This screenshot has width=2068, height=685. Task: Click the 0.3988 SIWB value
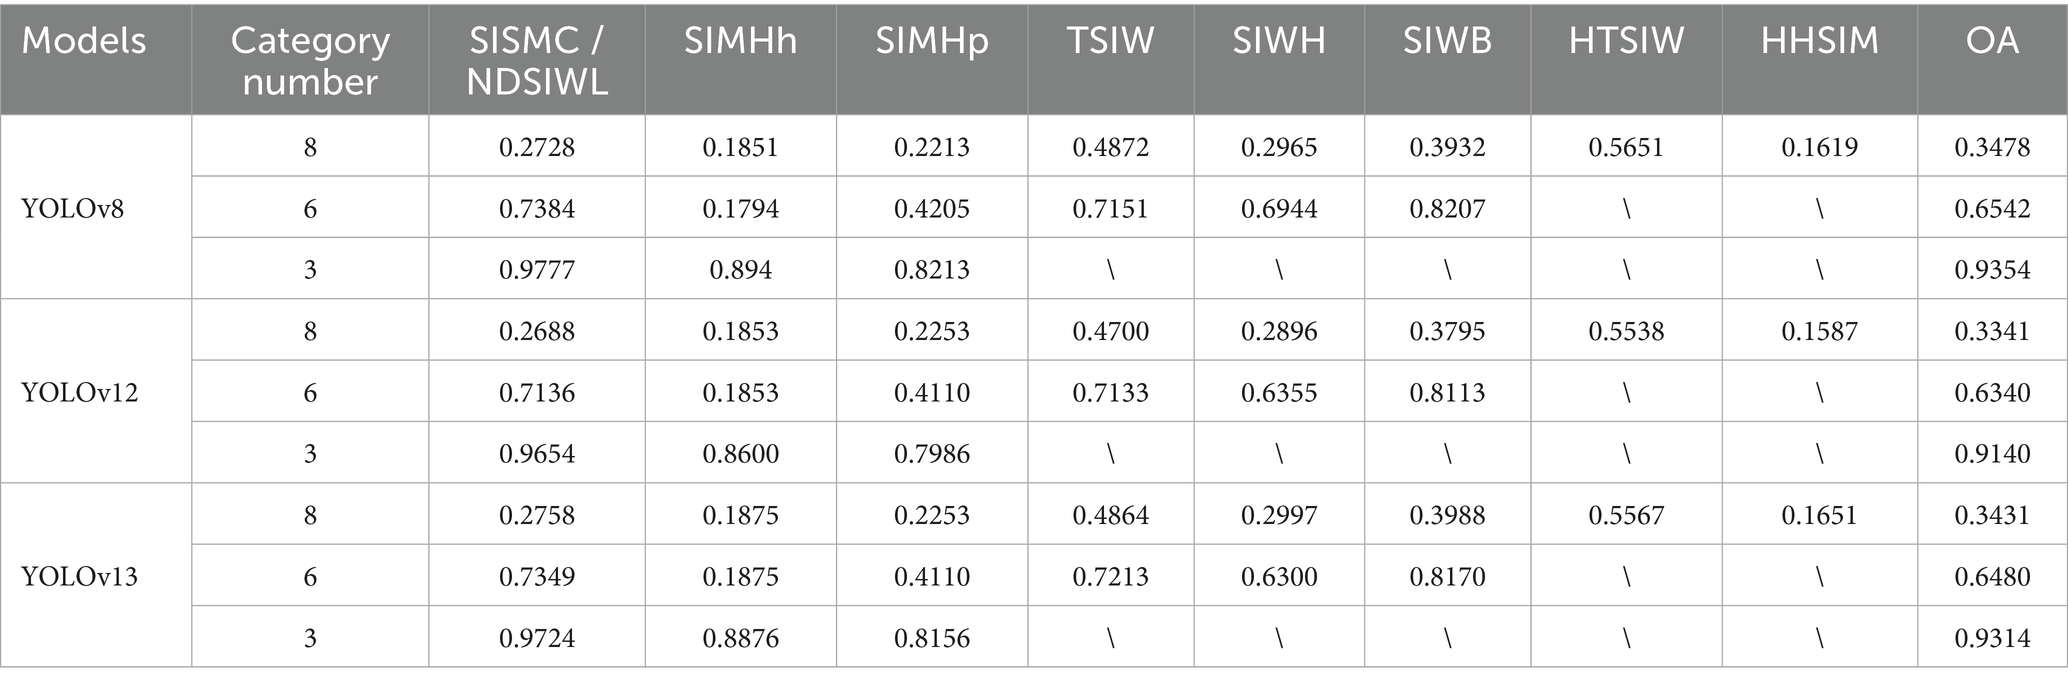pos(1447,515)
